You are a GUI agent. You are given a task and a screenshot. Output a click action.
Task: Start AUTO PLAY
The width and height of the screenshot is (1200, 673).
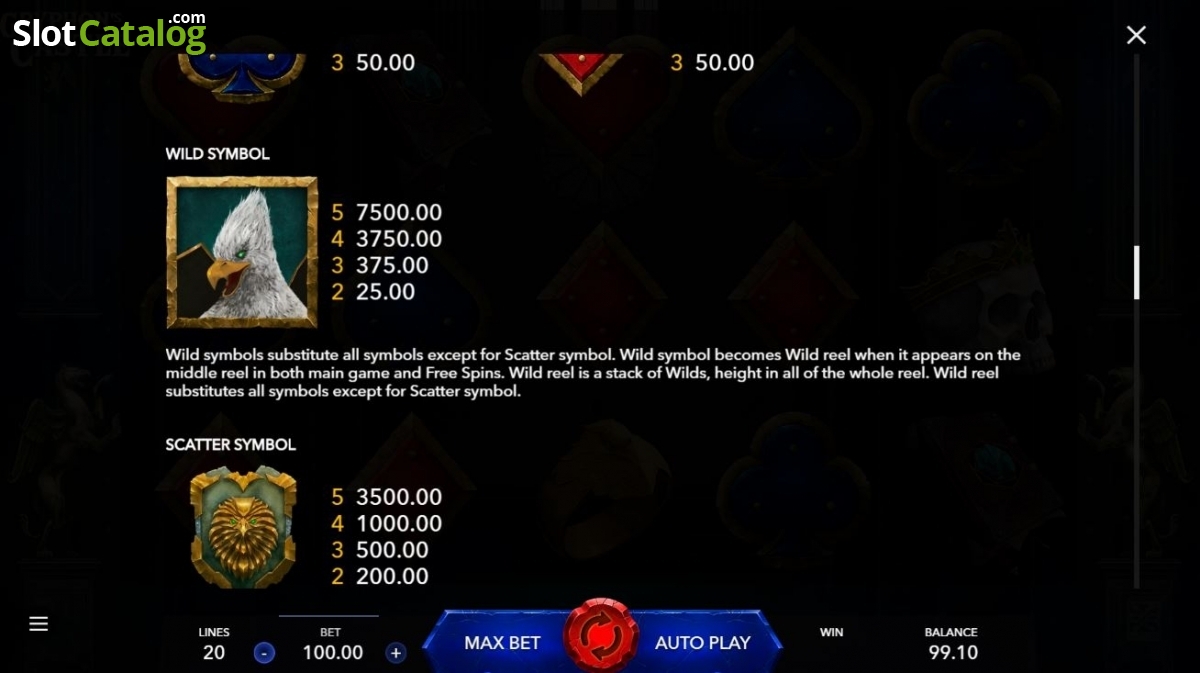[703, 642]
